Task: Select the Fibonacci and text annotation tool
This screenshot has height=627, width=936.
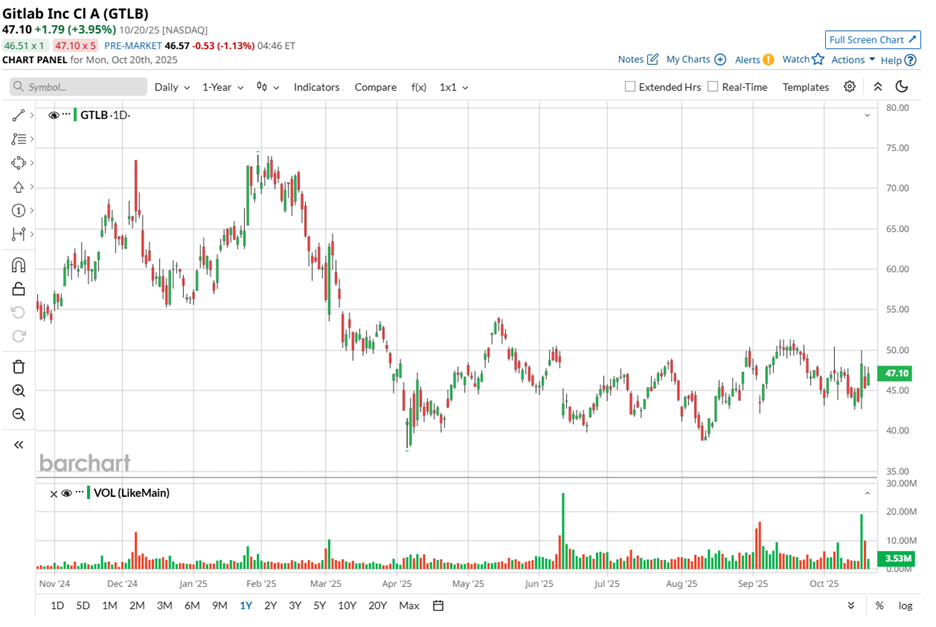Action: [19, 139]
